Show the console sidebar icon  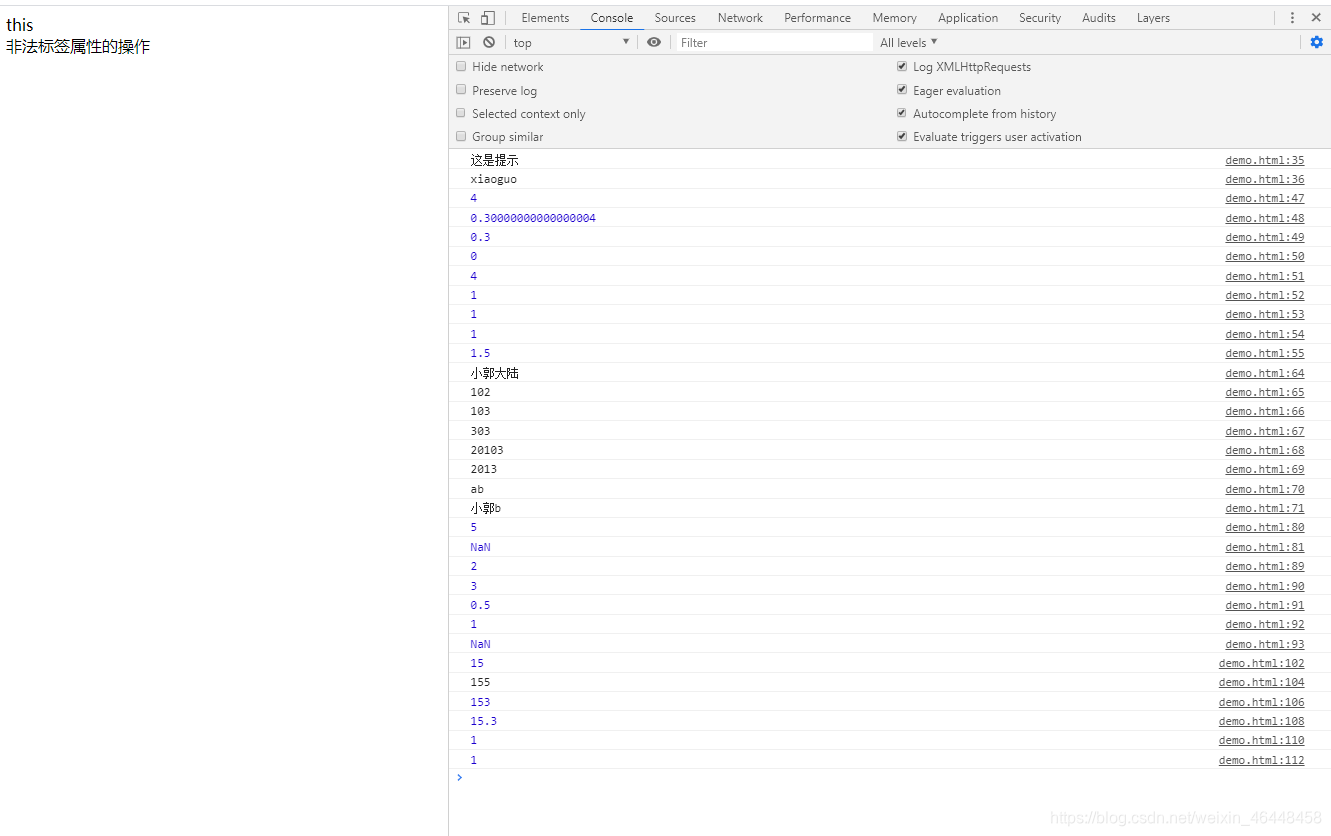pos(463,42)
